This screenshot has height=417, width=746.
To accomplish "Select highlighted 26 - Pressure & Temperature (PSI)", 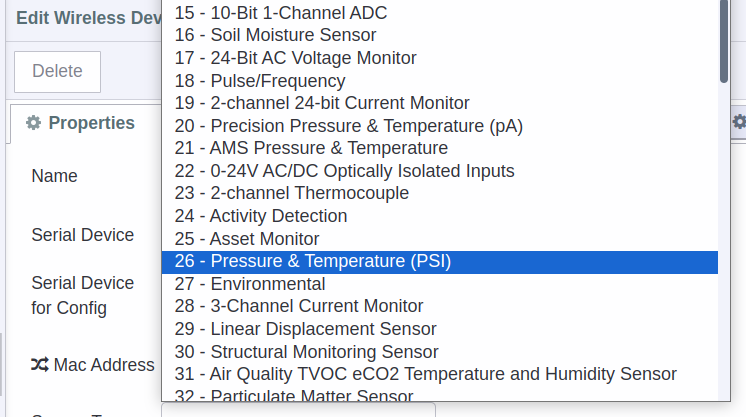I will [440, 262].
